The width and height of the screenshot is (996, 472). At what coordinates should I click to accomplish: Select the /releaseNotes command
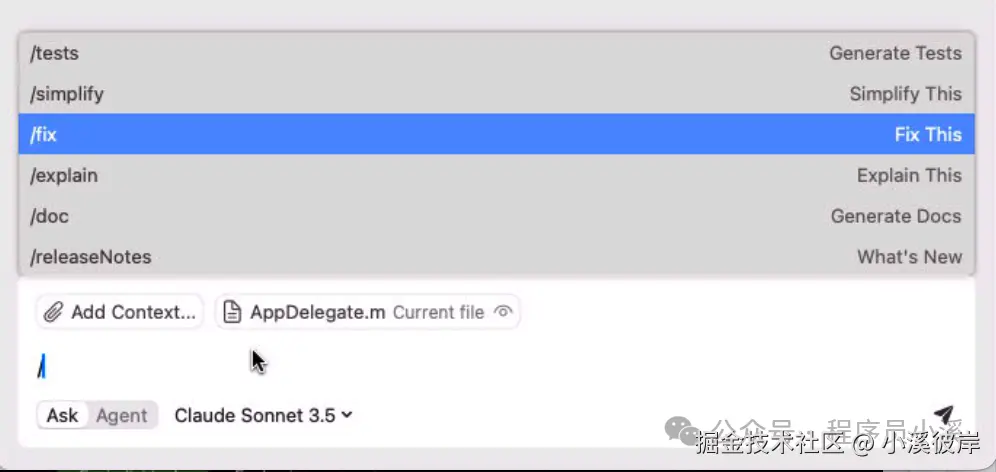496,257
